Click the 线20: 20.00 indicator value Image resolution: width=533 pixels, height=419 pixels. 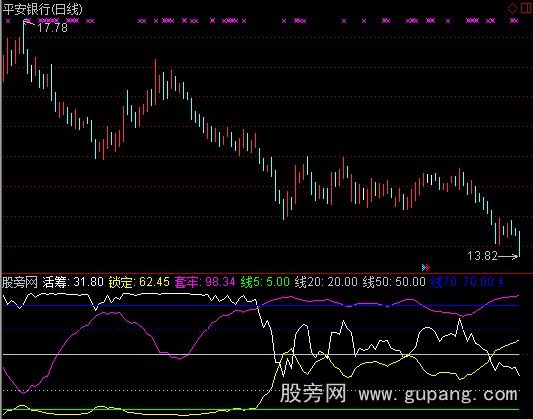tap(326, 282)
